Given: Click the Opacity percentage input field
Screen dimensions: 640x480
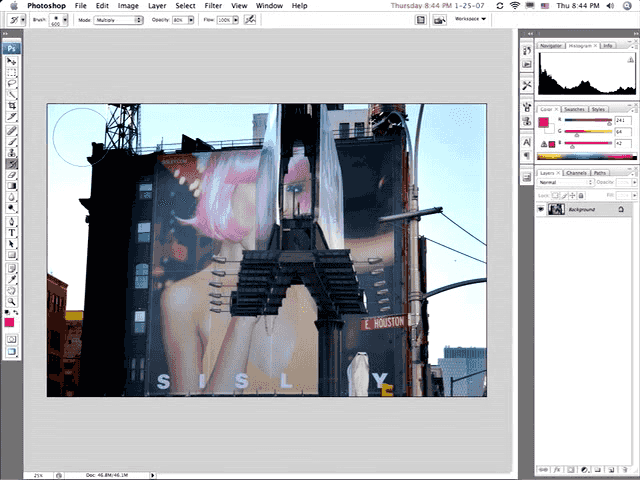Looking at the screenshot, I should click(178, 19).
